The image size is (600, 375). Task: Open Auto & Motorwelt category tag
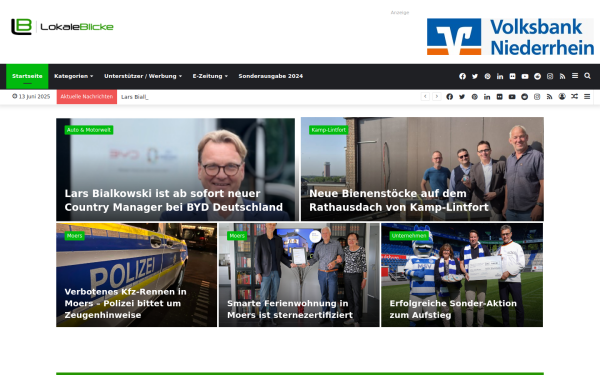[x=89, y=130]
